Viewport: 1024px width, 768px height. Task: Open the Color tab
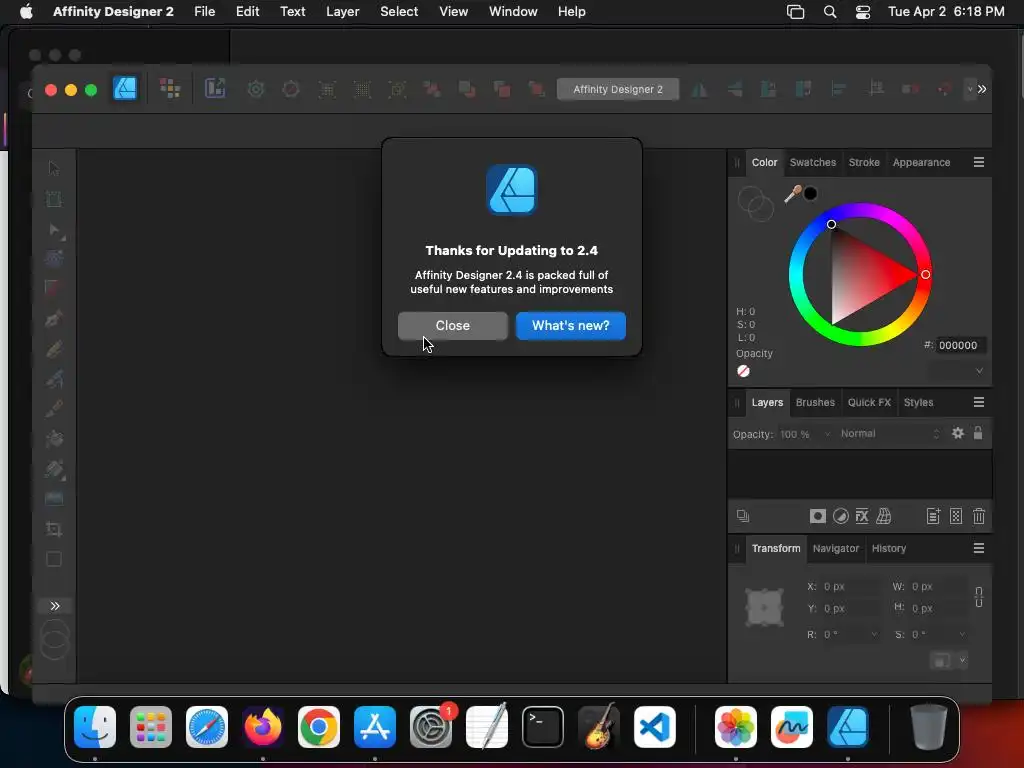[x=764, y=162]
